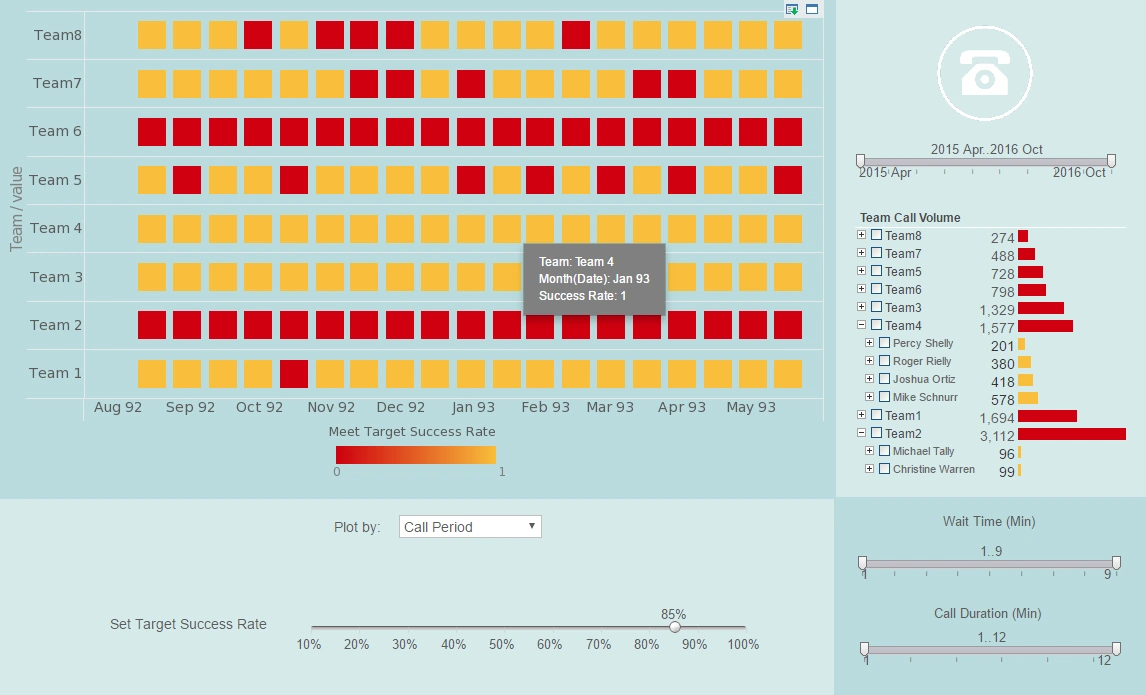Check the Team8 checkbox
The image size is (1146, 695).
[877, 236]
